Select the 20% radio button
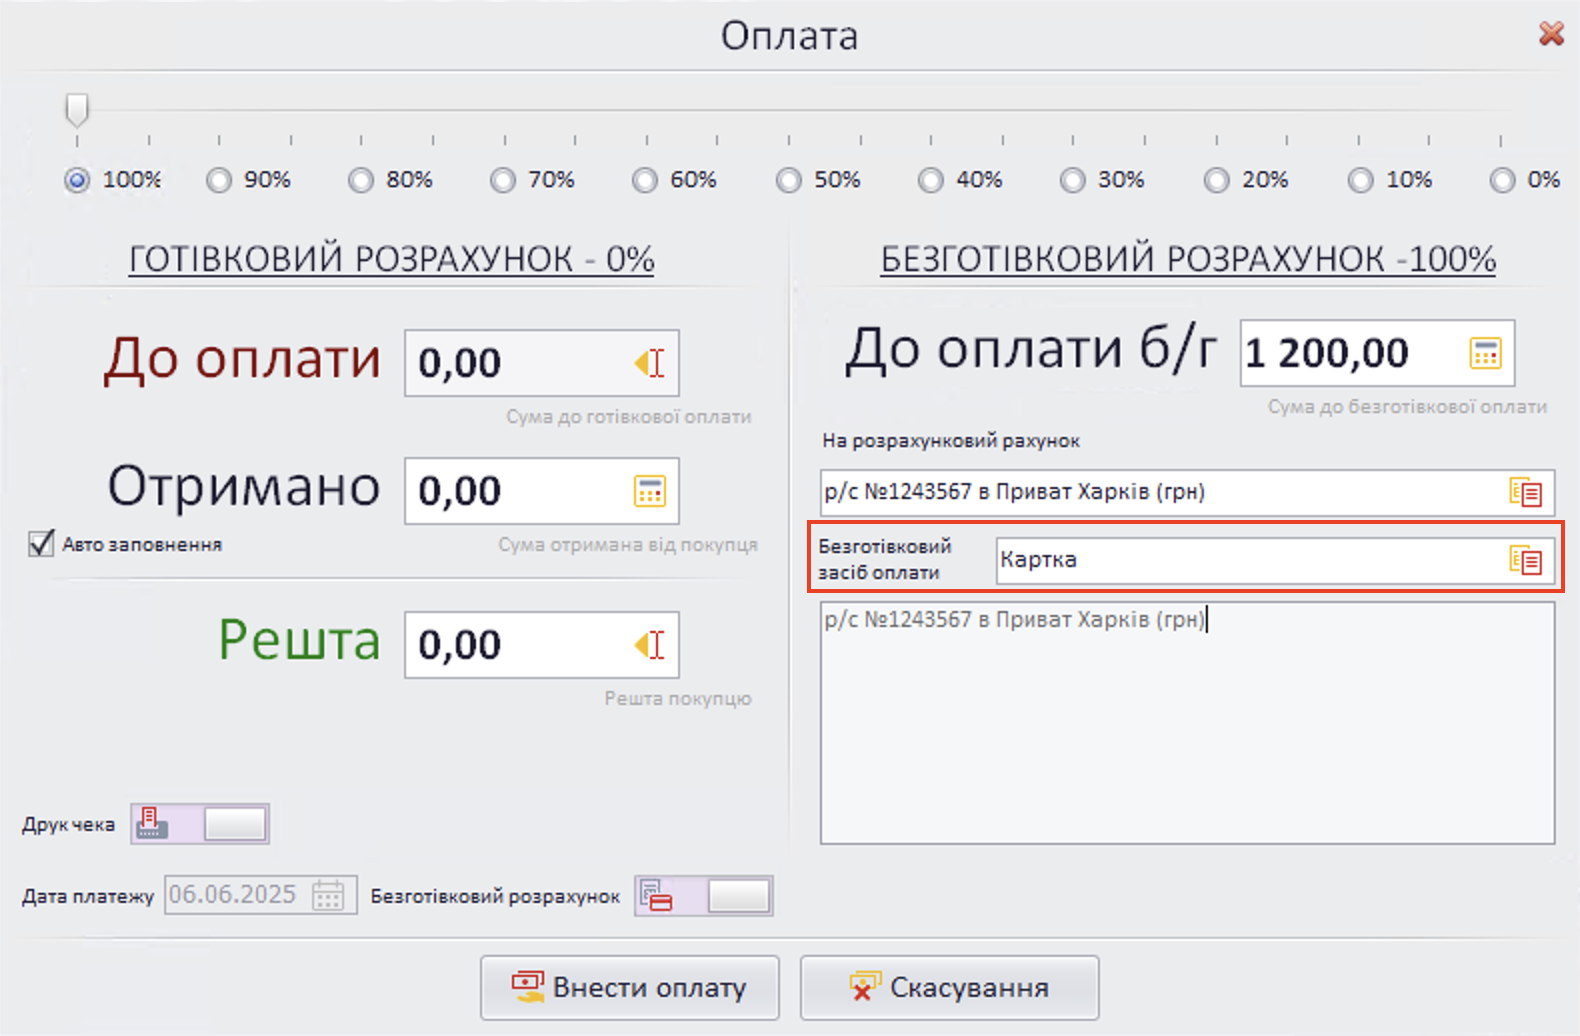 tap(1217, 180)
